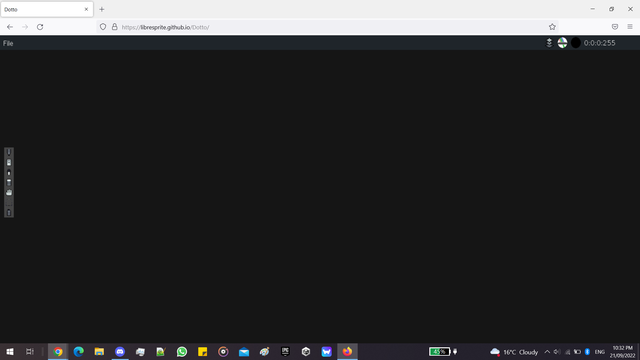The width and height of the screenshot is (640, 360).
Task: Bookmark this page with the star icon
Action: point(552,27)
